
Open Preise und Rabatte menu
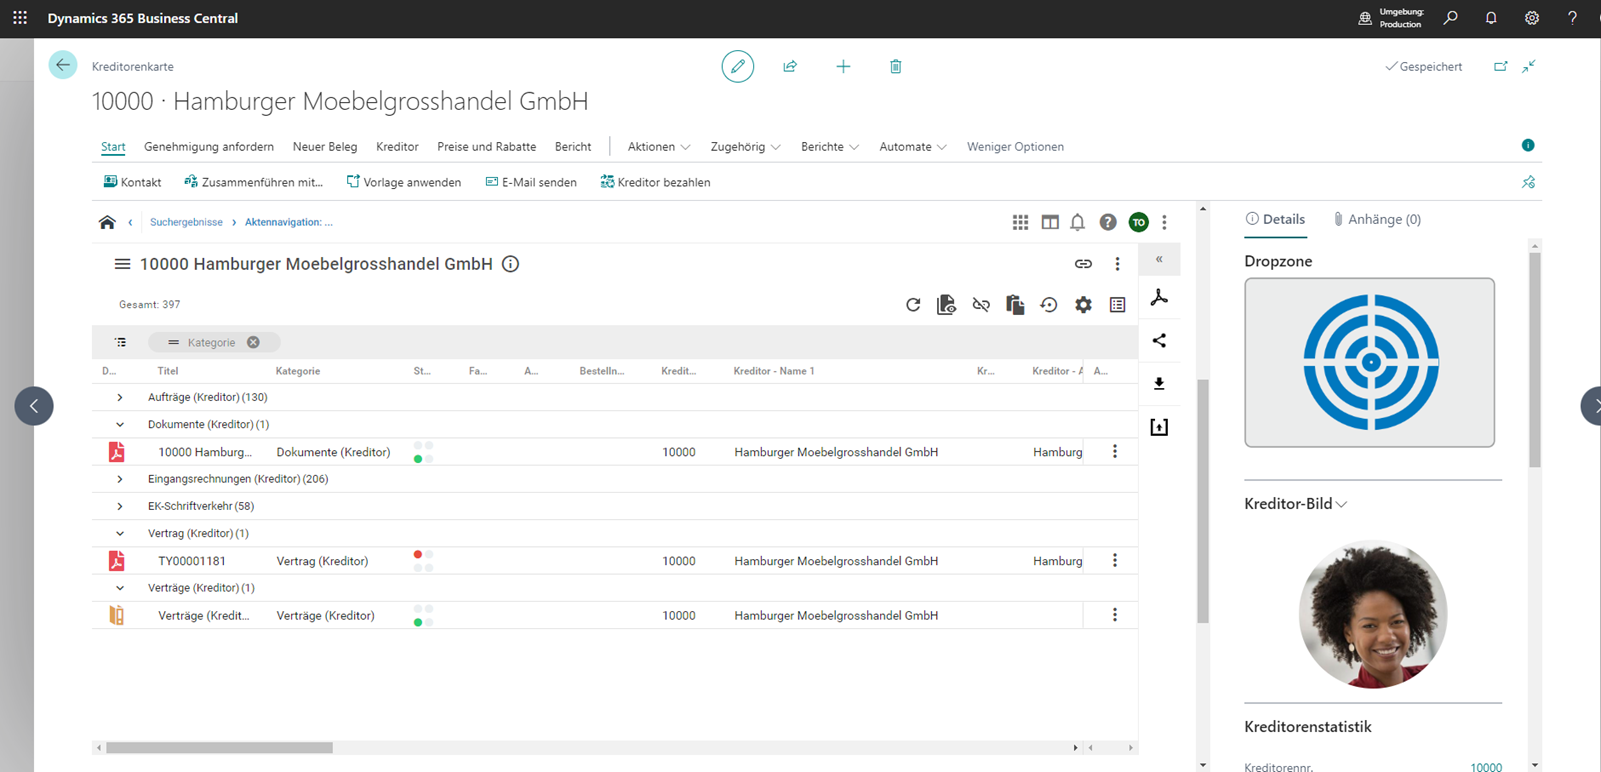[x=487, y=147]
